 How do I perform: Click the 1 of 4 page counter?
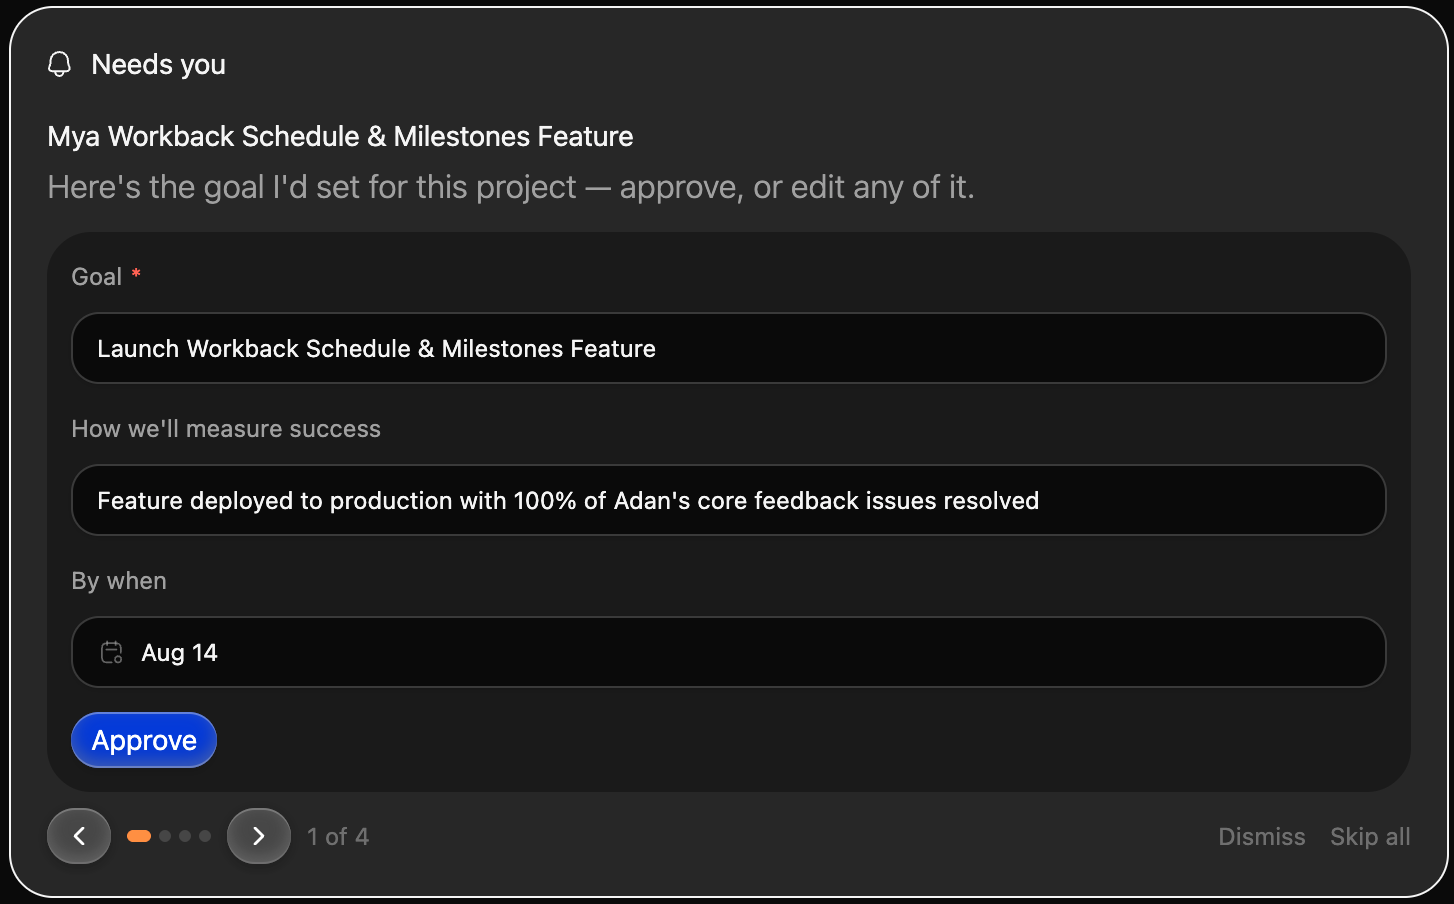coord(338,837)
